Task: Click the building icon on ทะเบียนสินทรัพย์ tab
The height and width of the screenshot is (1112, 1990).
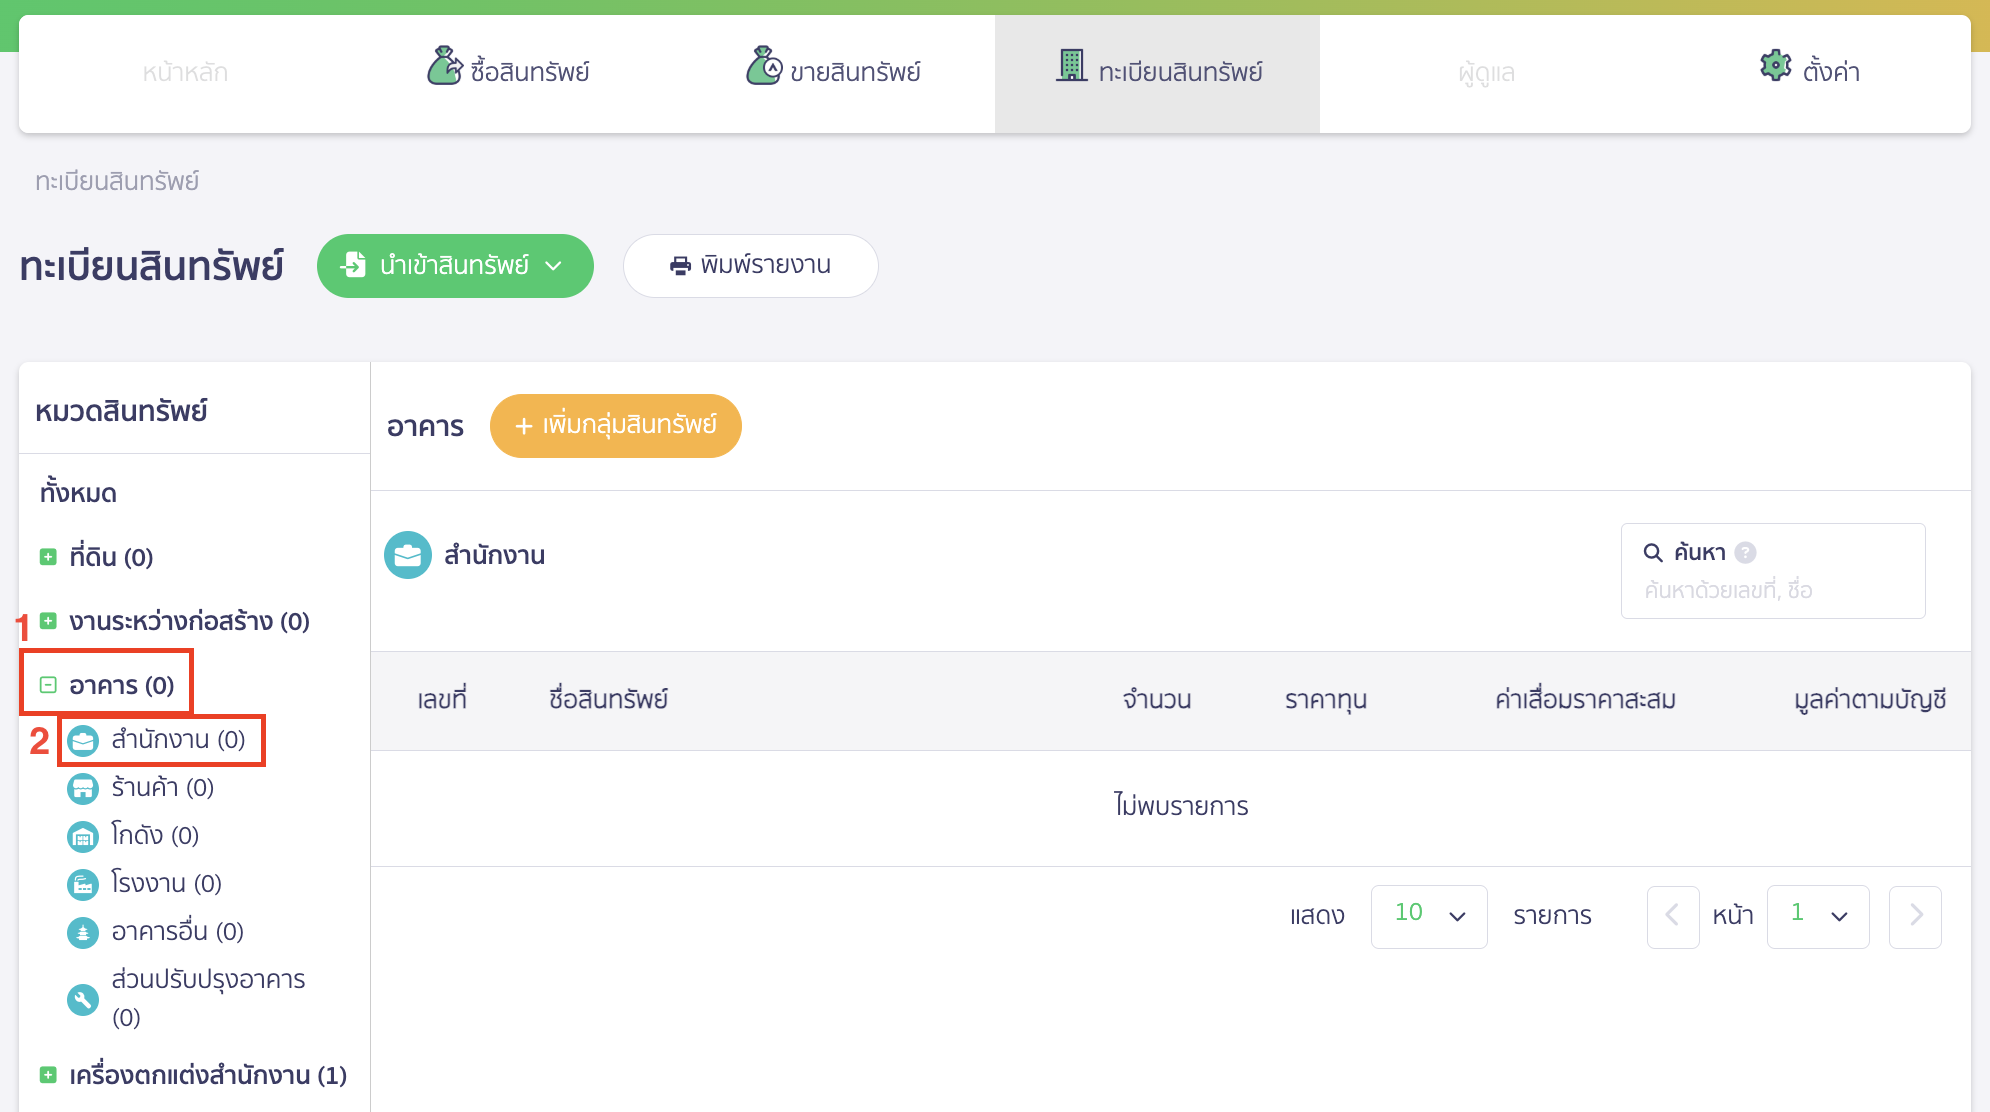Action: tap(1073, 66)
